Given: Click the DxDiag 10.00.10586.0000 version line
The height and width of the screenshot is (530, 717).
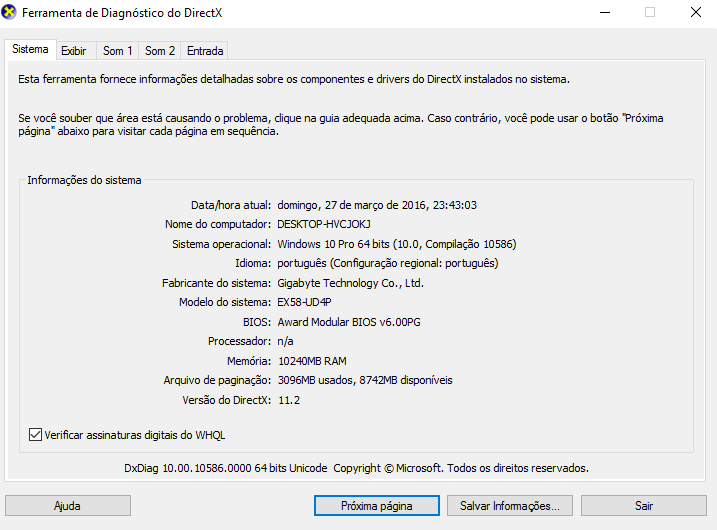Looking at the screenshot, I should [x=356, y=468].
